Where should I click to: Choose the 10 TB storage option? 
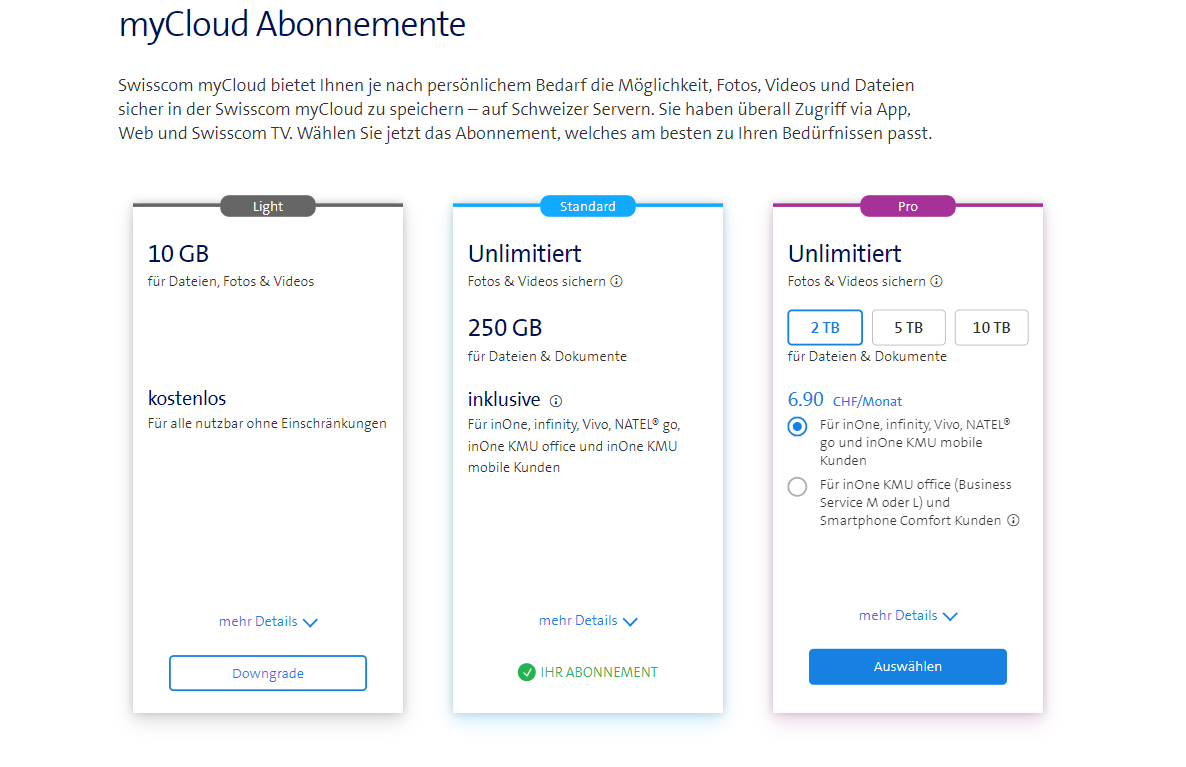991,328
